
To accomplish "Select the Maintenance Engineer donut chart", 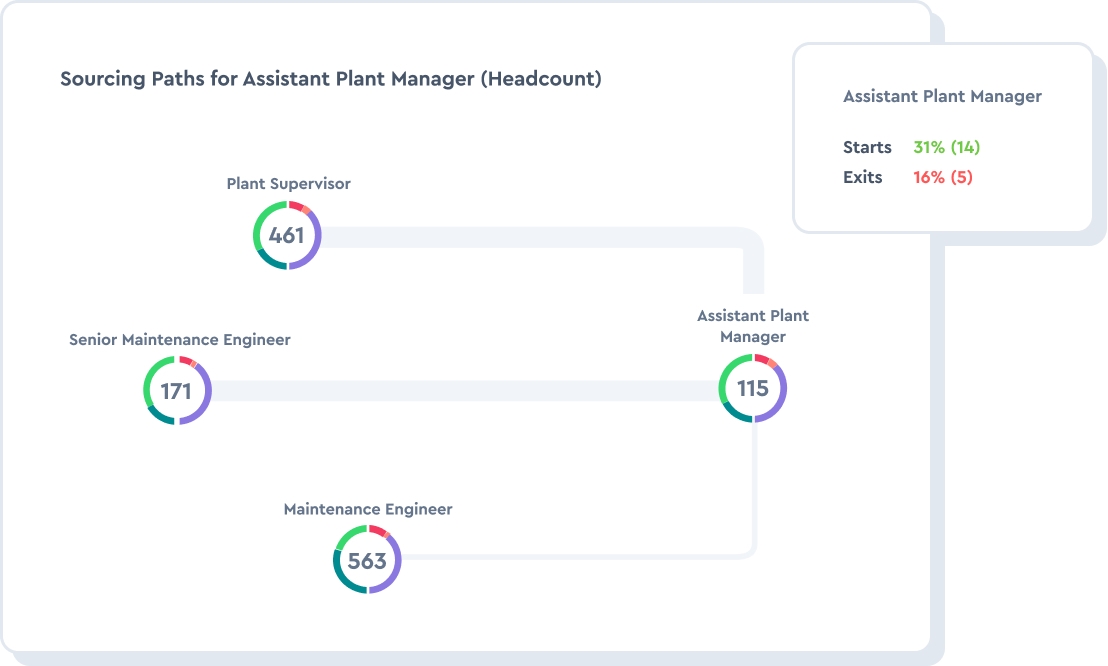I will coord(367,560).
